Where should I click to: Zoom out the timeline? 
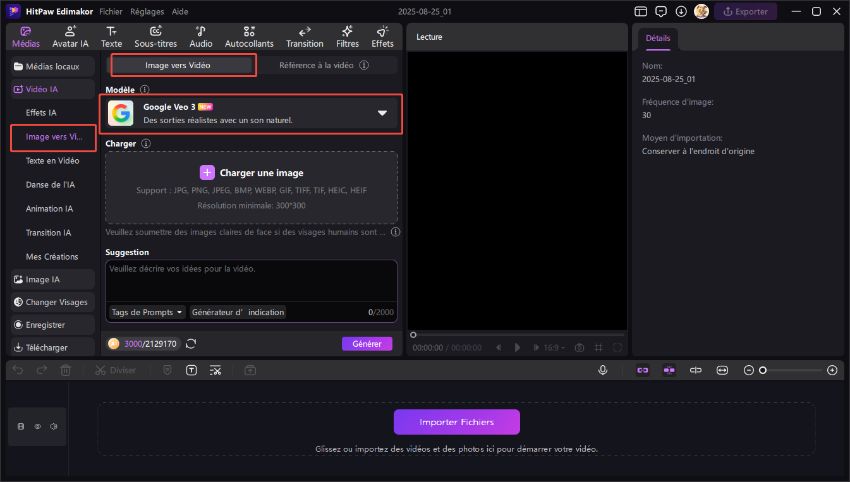pyautogui.click(x=749, y=370)
